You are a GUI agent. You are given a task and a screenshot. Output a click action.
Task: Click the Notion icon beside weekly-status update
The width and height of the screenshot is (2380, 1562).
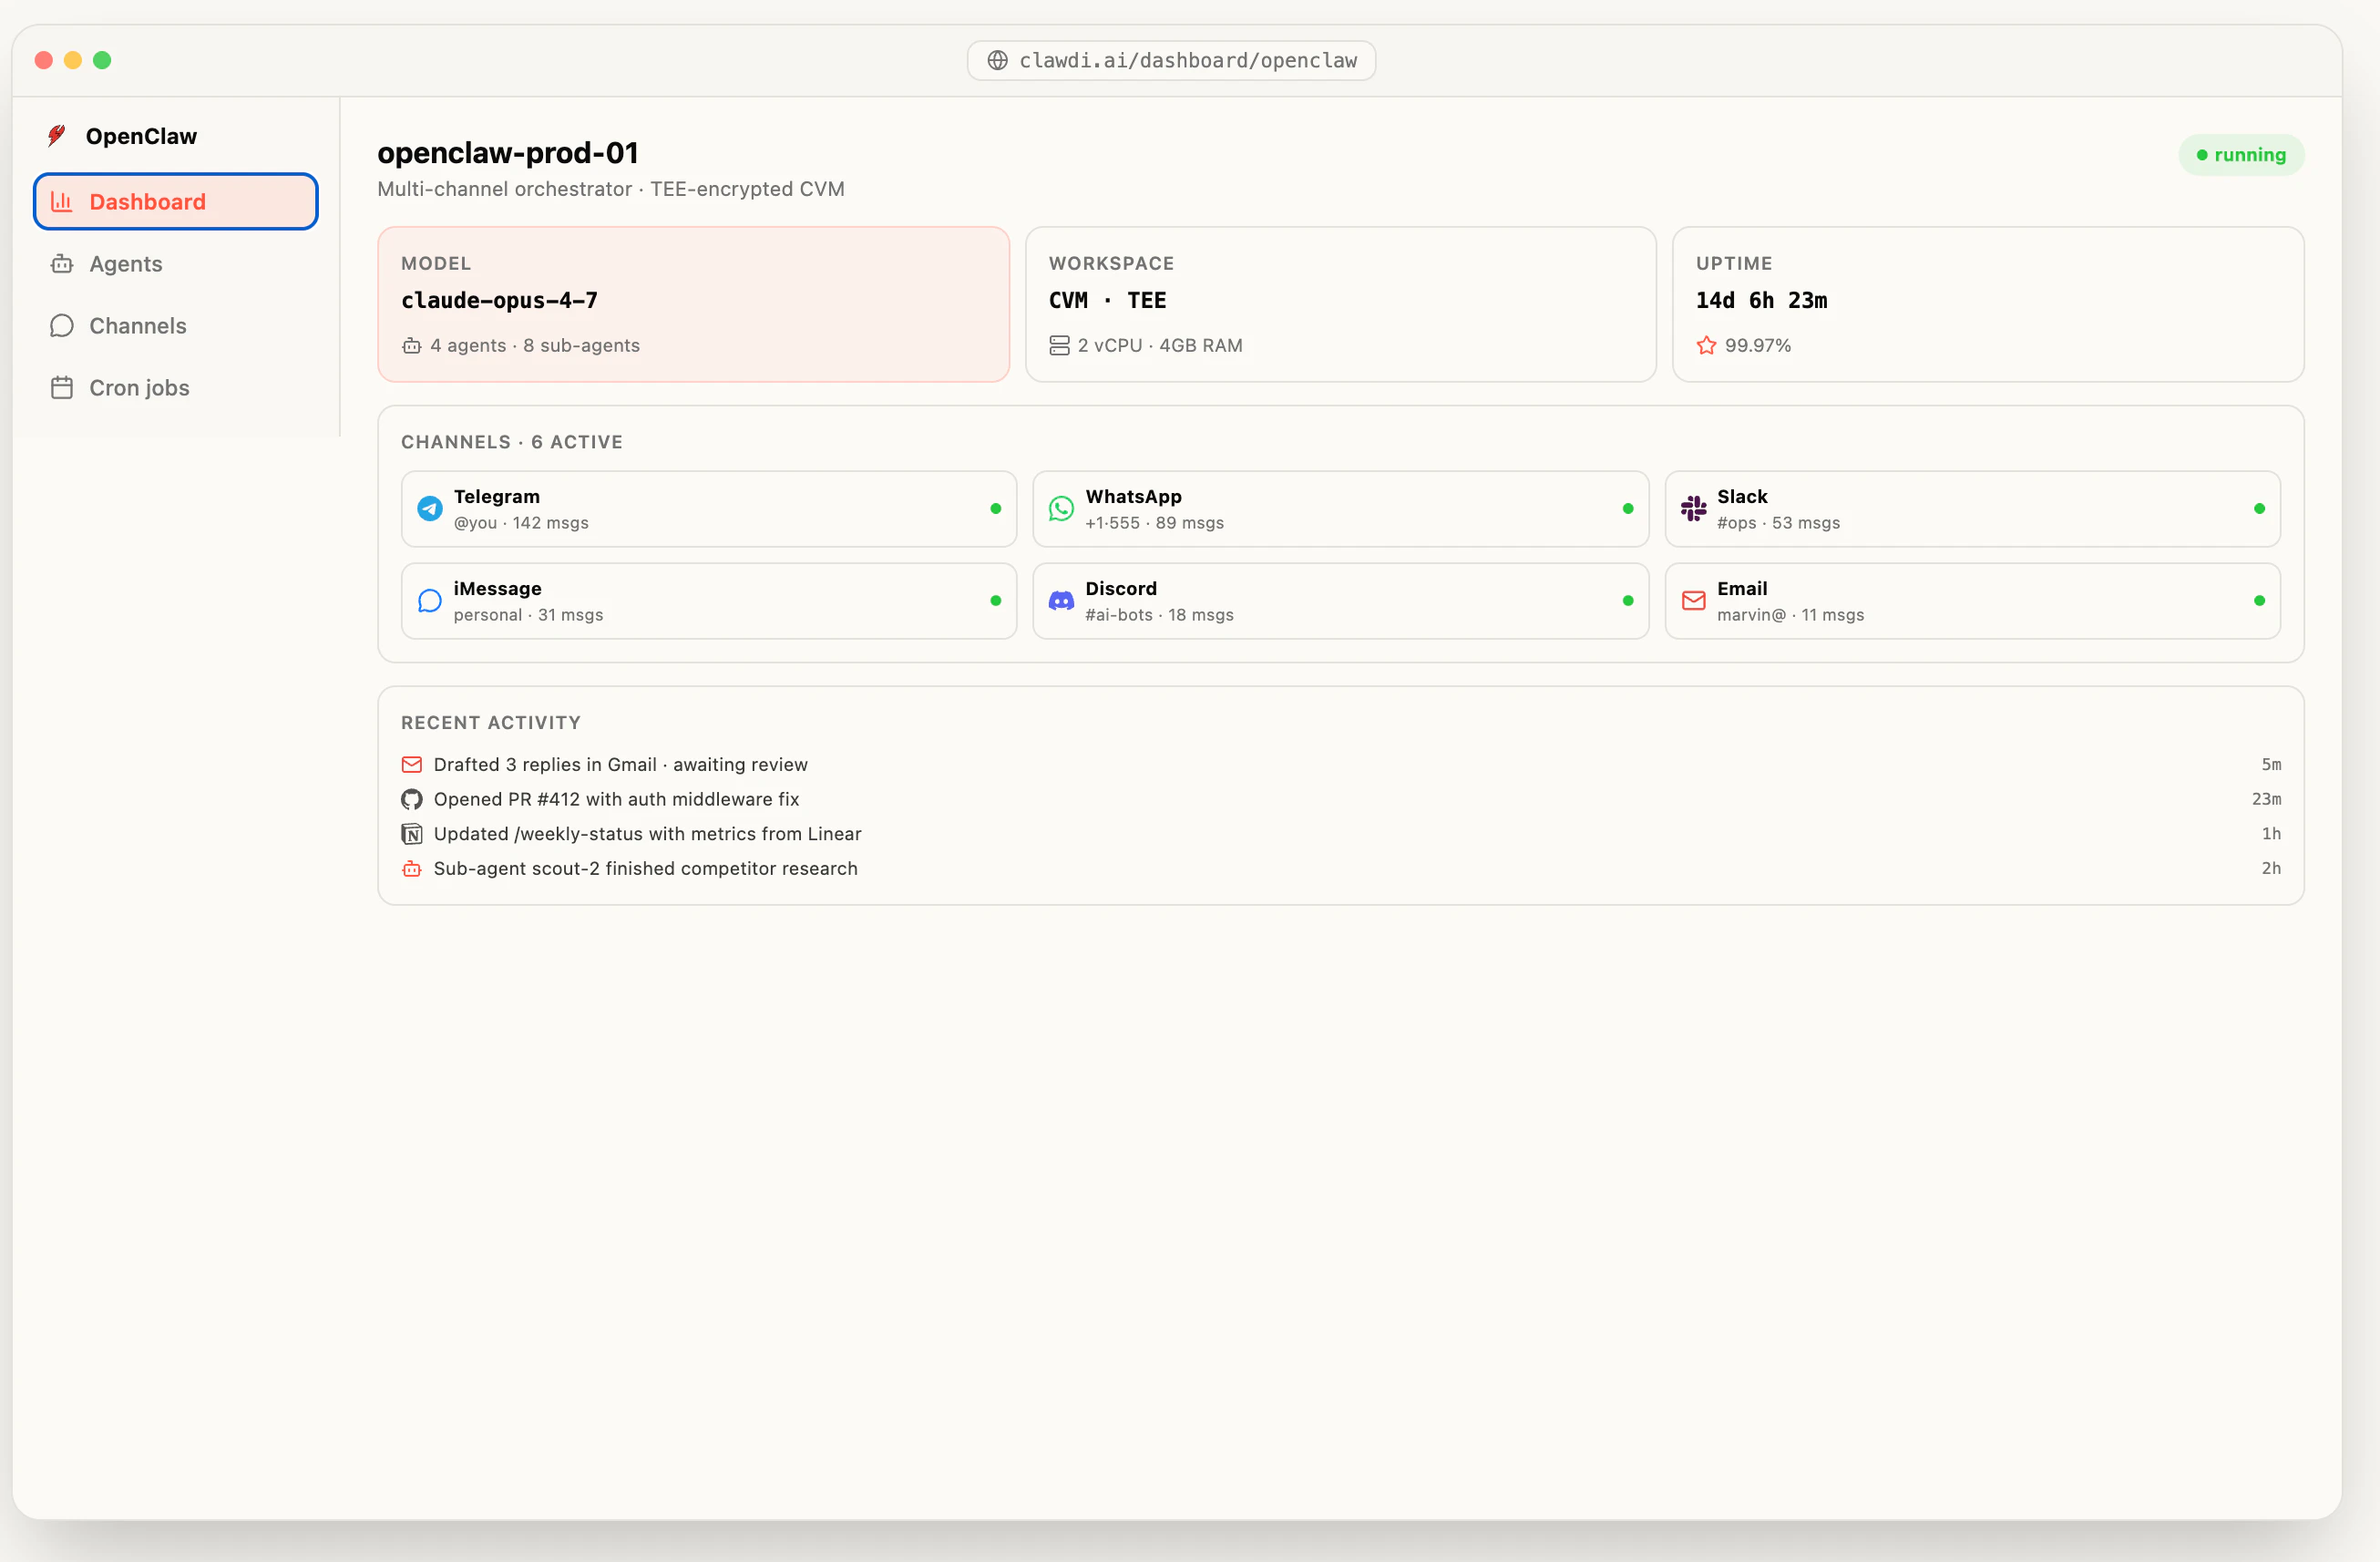click(x=412, y=834)
